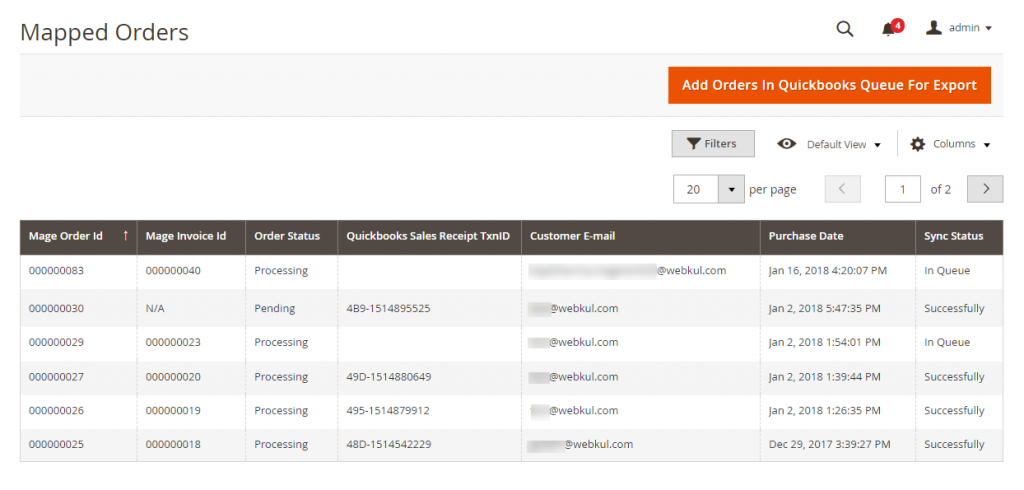The image size is (1024, 490).
Task: Select order id 000000027 cell
Action: pos(56,377)
